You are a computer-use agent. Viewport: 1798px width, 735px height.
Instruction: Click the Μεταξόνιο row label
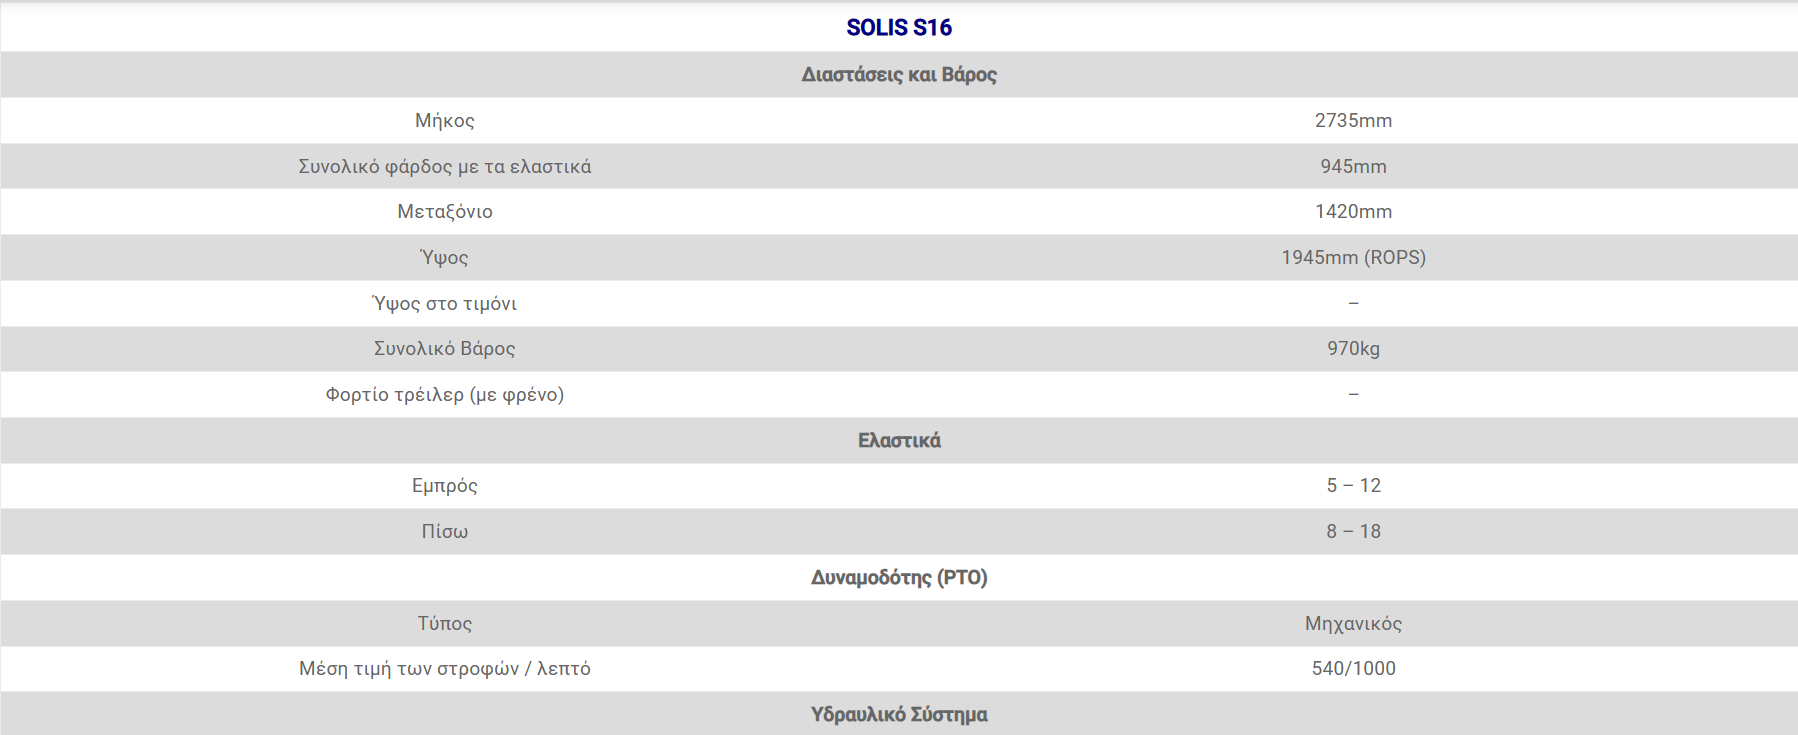[x=444, y=212]
